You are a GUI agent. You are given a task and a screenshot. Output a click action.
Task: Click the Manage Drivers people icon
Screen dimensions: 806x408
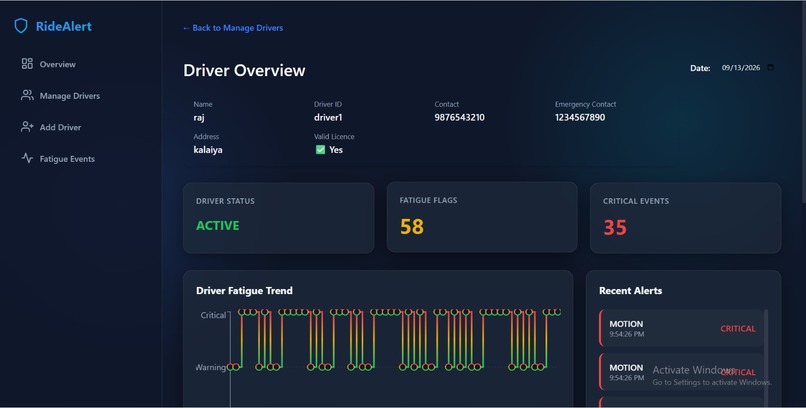(27, 95)
